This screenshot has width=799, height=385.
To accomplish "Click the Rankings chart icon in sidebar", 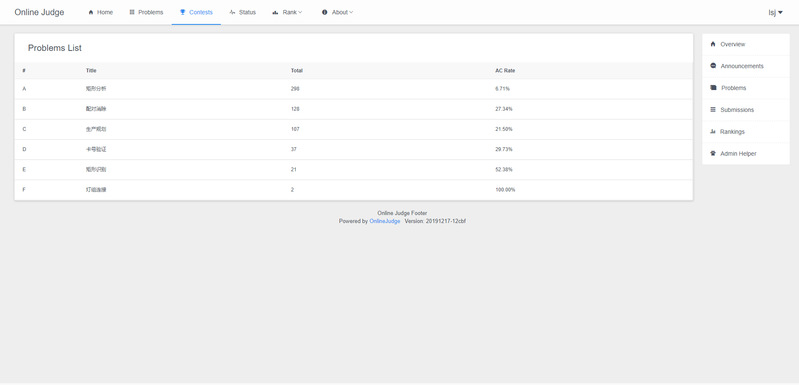I will (x=713, y=131).
